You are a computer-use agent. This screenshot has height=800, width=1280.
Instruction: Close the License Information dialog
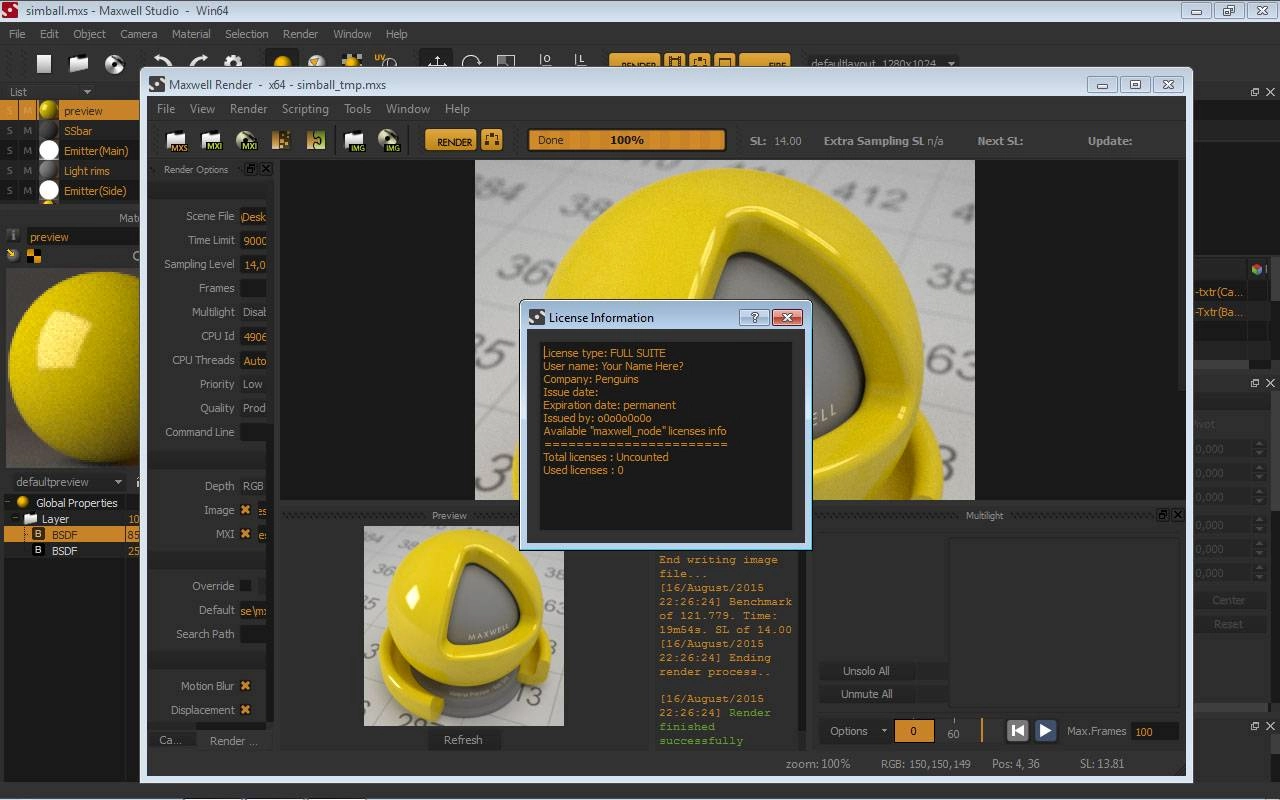tap(787, 317)
